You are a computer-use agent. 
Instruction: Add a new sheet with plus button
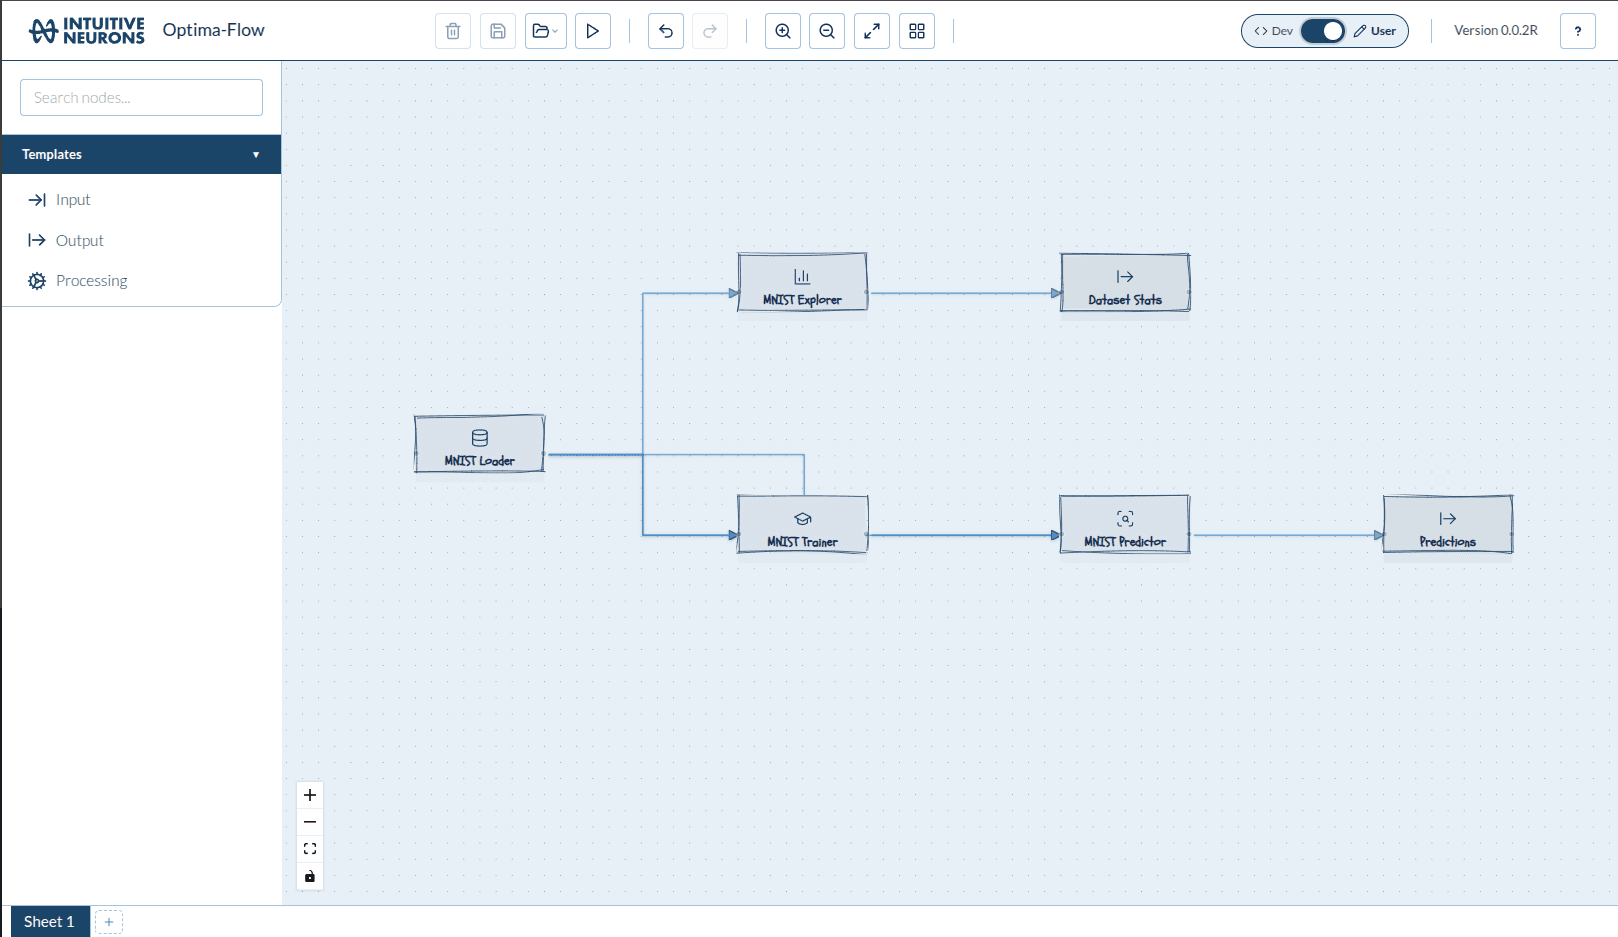(x=109, y=922)
